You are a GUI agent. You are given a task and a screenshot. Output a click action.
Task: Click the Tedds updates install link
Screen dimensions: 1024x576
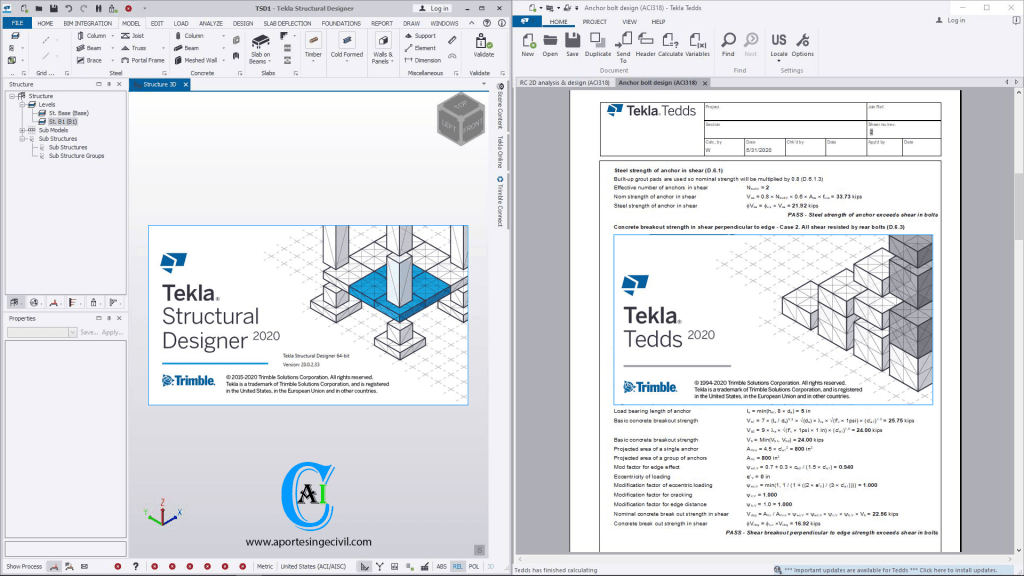892,570
